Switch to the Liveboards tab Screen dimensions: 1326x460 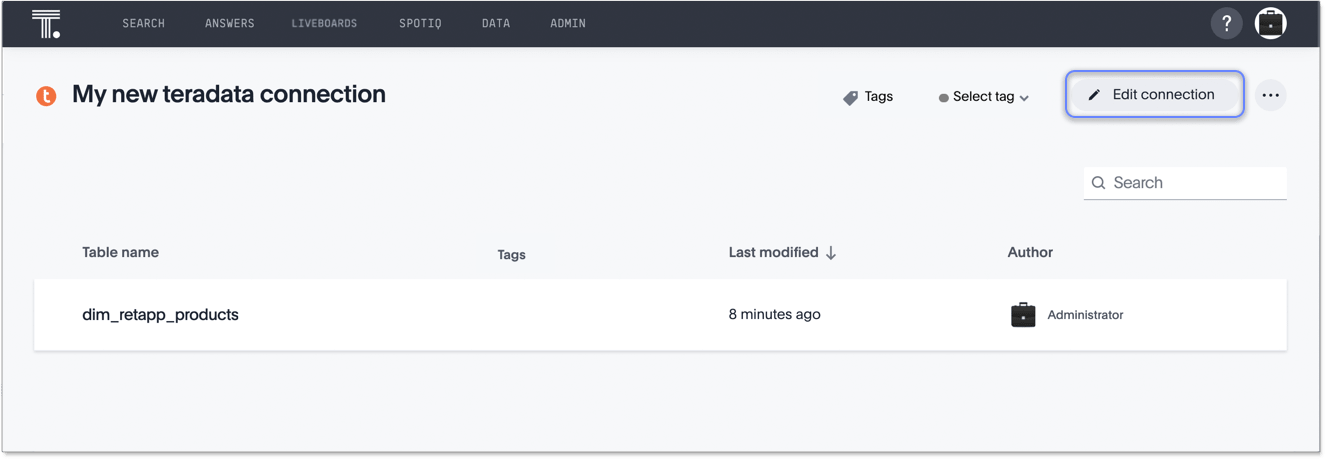(x=324, y=23)
